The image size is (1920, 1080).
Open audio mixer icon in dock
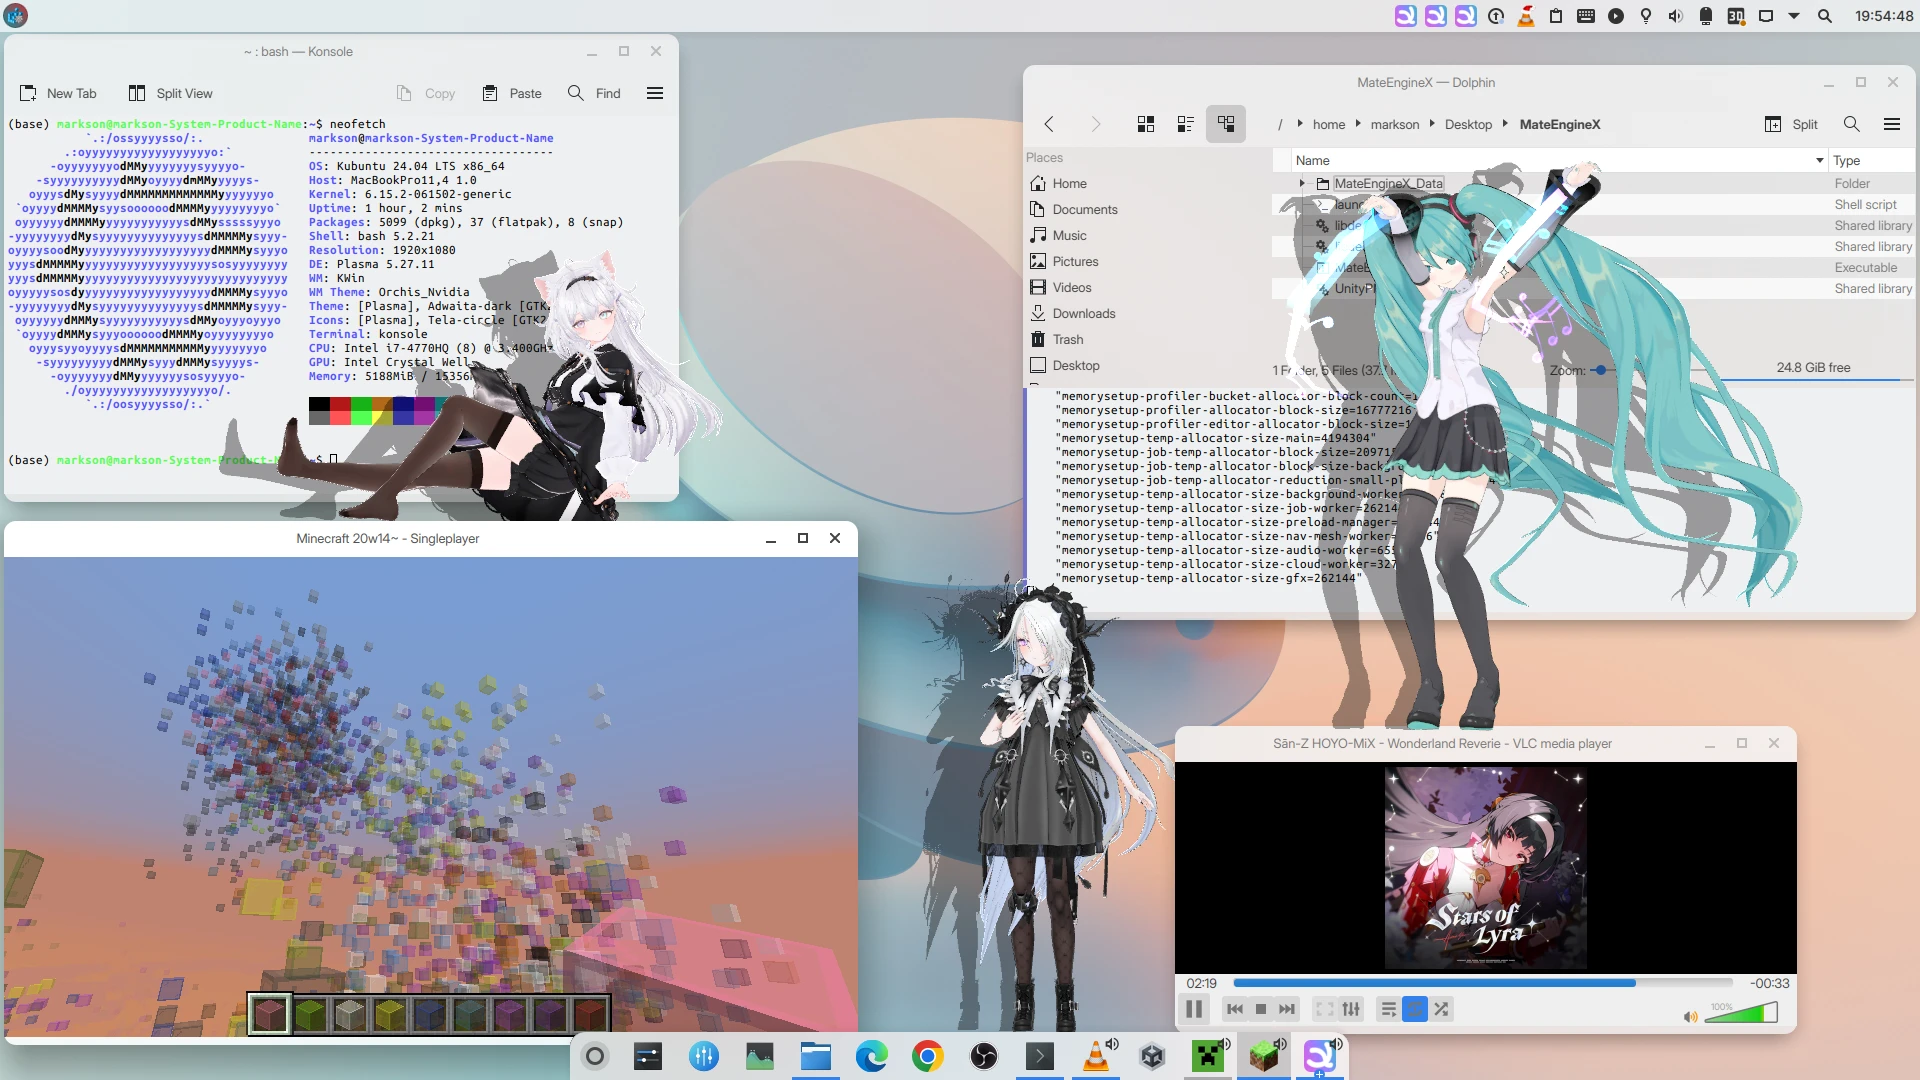[704, 1056]
